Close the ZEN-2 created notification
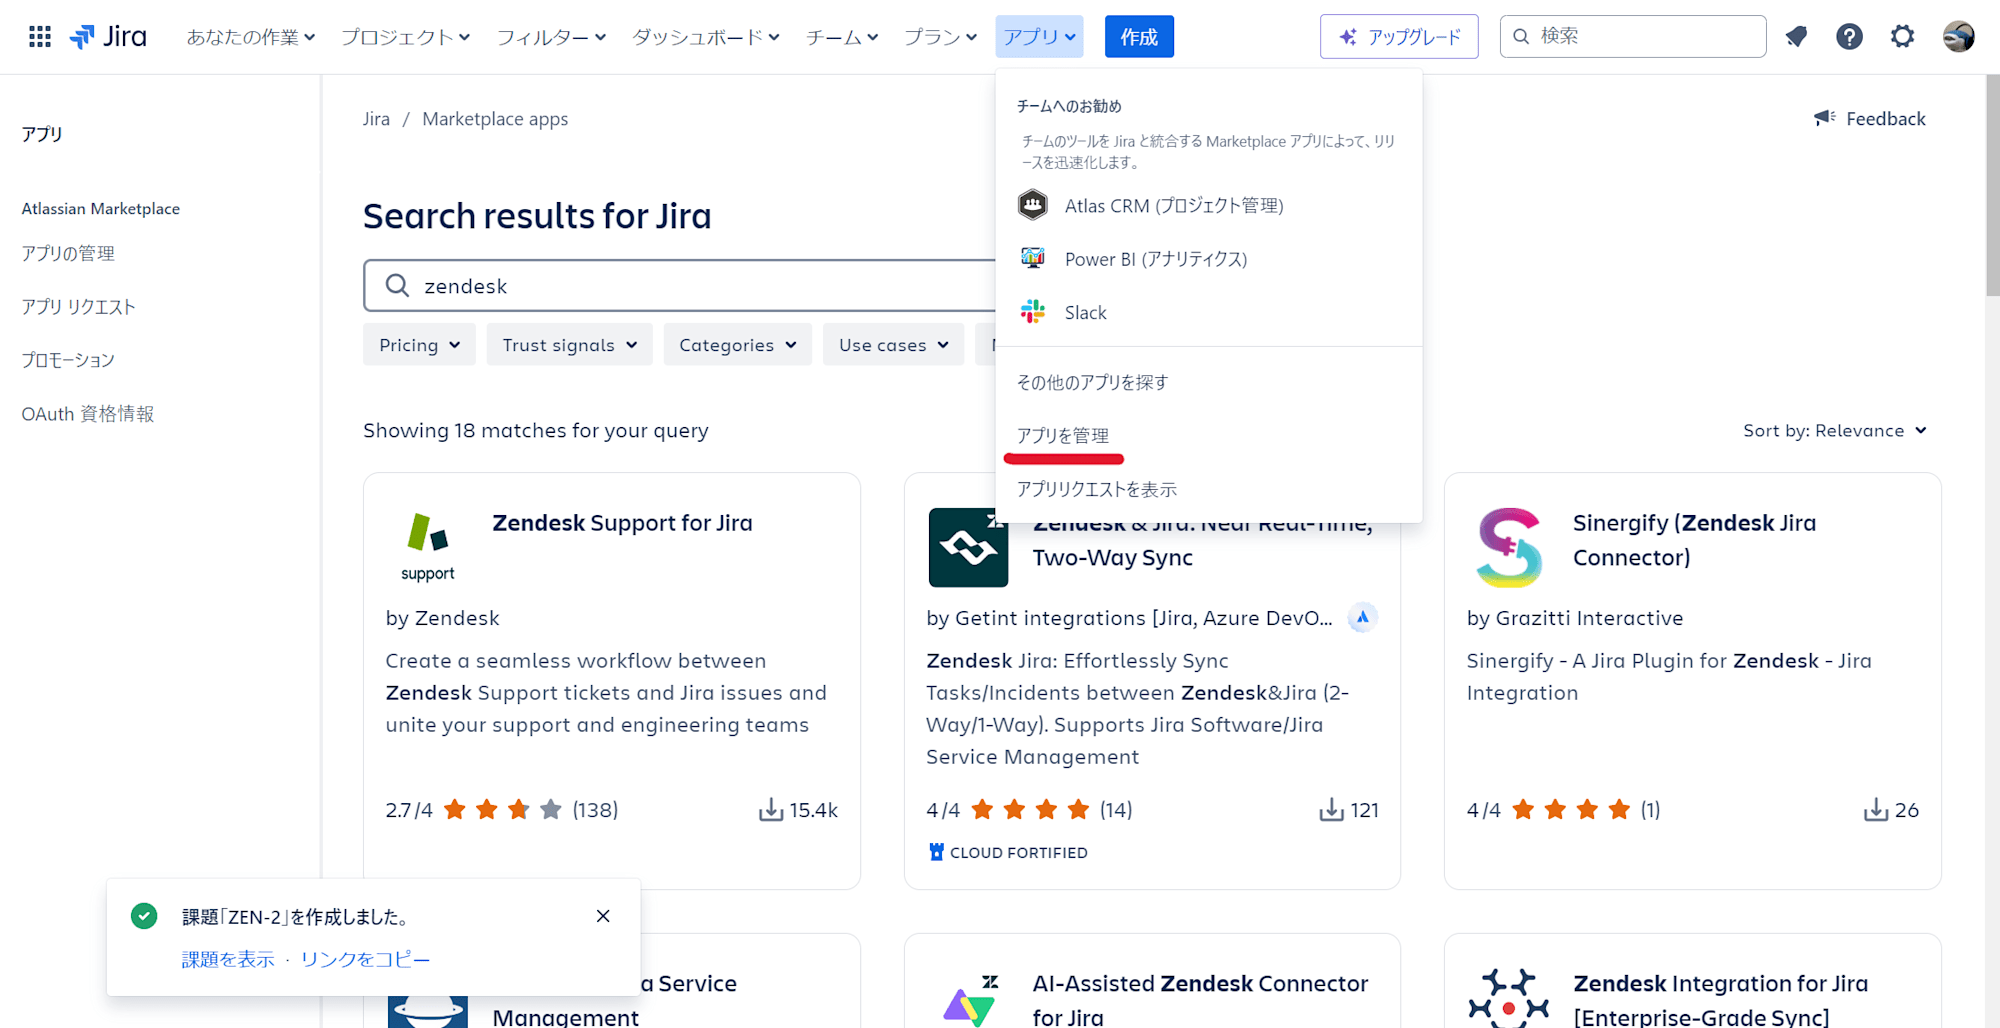The width and height of the screenshot is (2000, 1028). [x=603, y=916]
